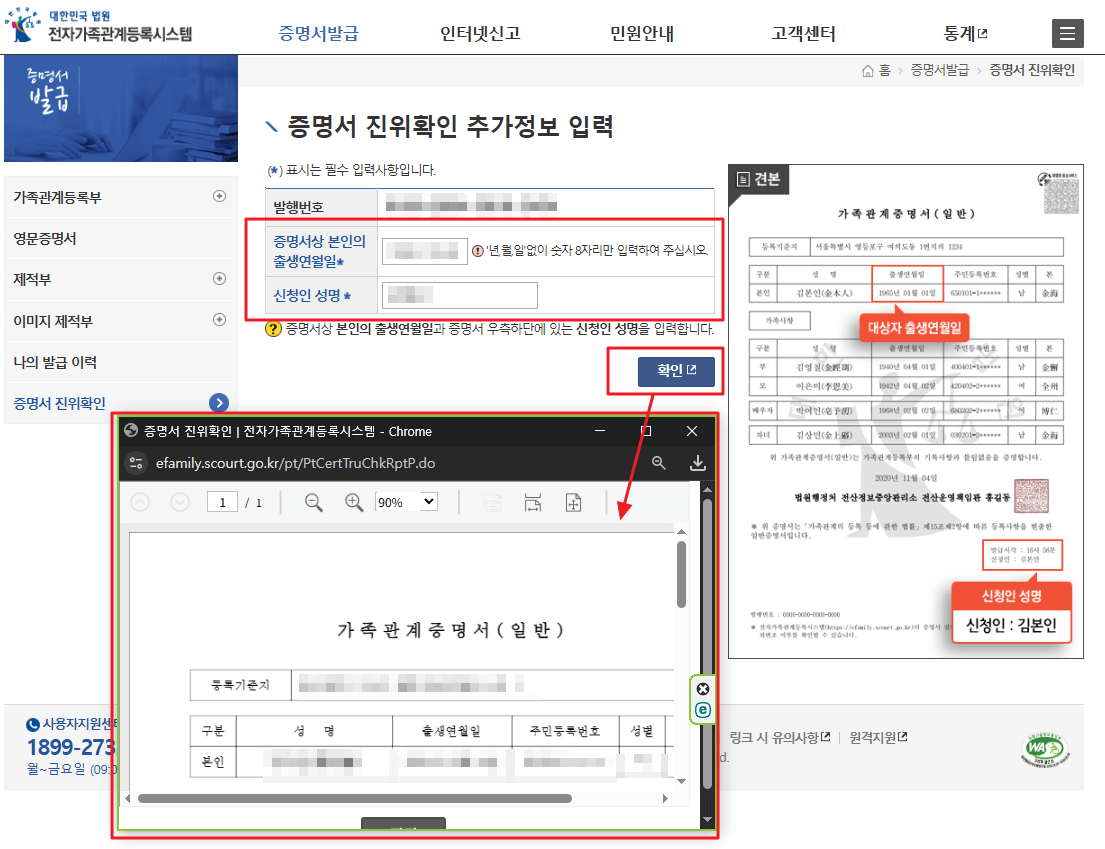Click the previous page arrow in the PDF viewer
This screenshot has width=1105, height=849.
140,500
